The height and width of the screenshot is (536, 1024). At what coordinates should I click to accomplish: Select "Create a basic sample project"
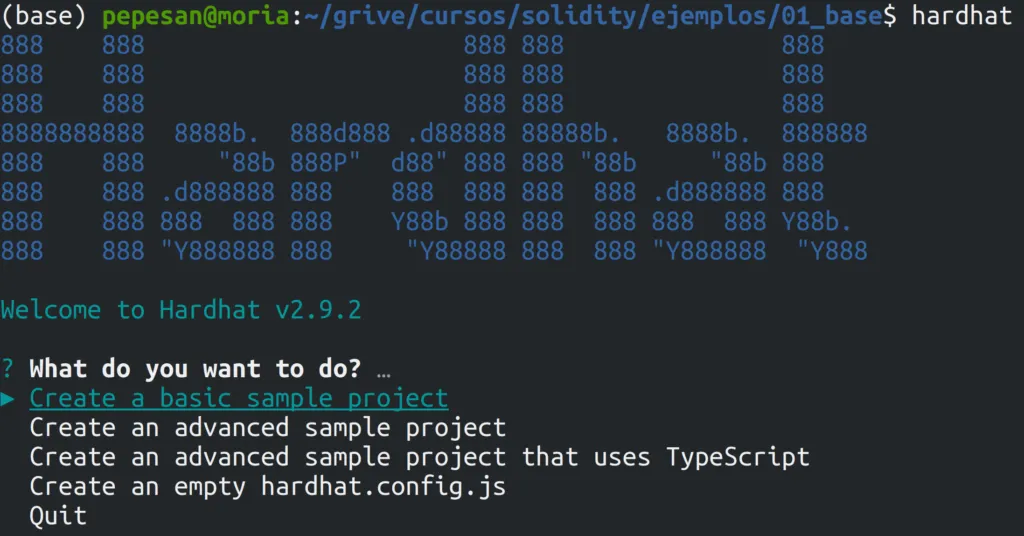click(239, 399)
